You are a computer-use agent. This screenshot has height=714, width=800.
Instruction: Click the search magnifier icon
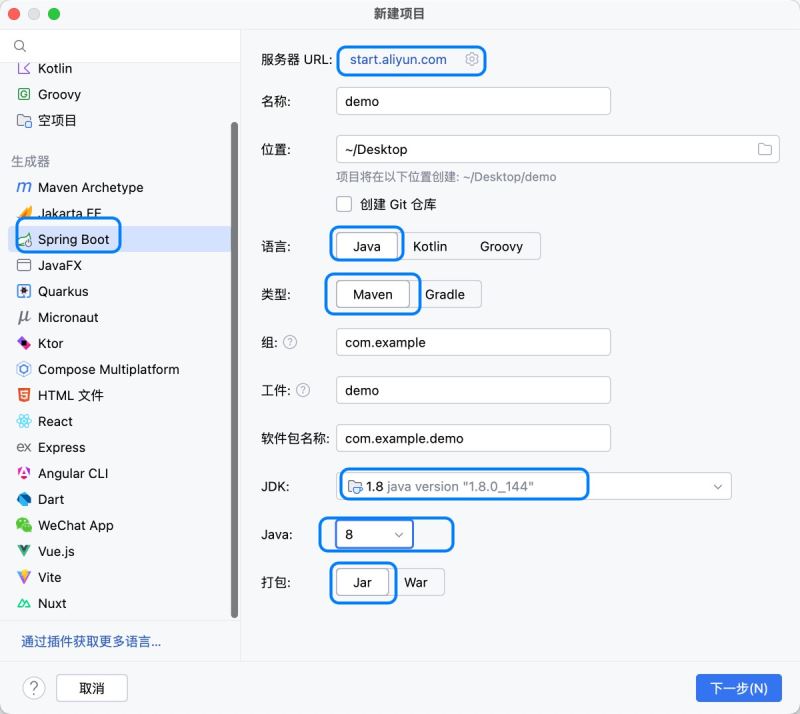click(20, 46)
